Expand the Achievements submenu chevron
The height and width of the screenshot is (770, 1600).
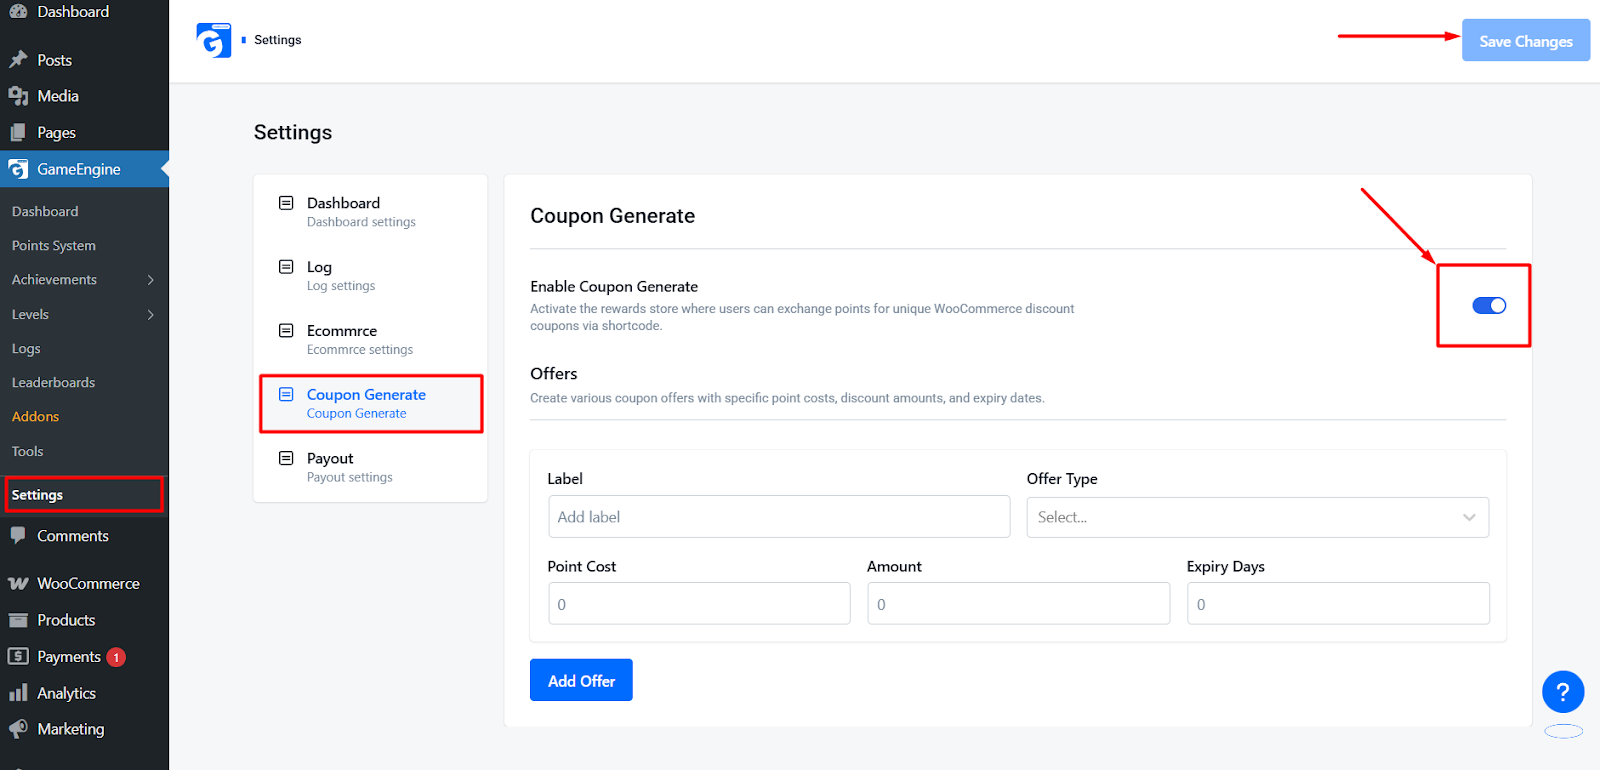pos(151,280)
